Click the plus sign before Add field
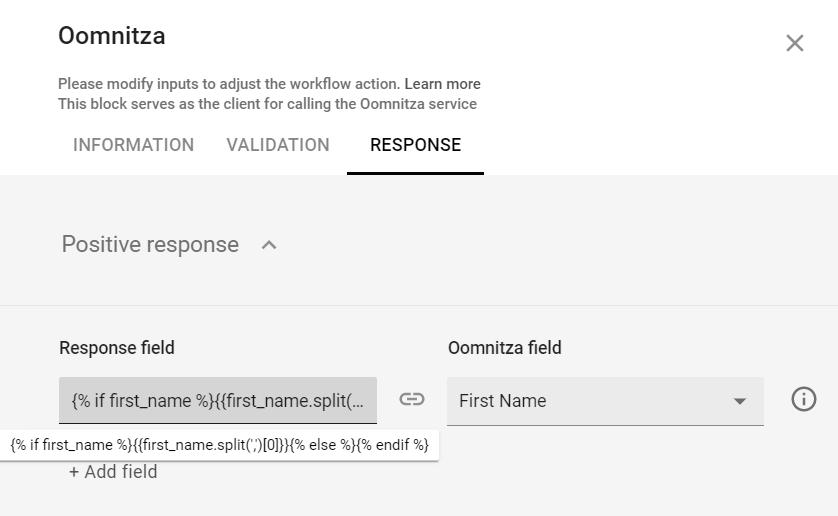 coord(74,472)
